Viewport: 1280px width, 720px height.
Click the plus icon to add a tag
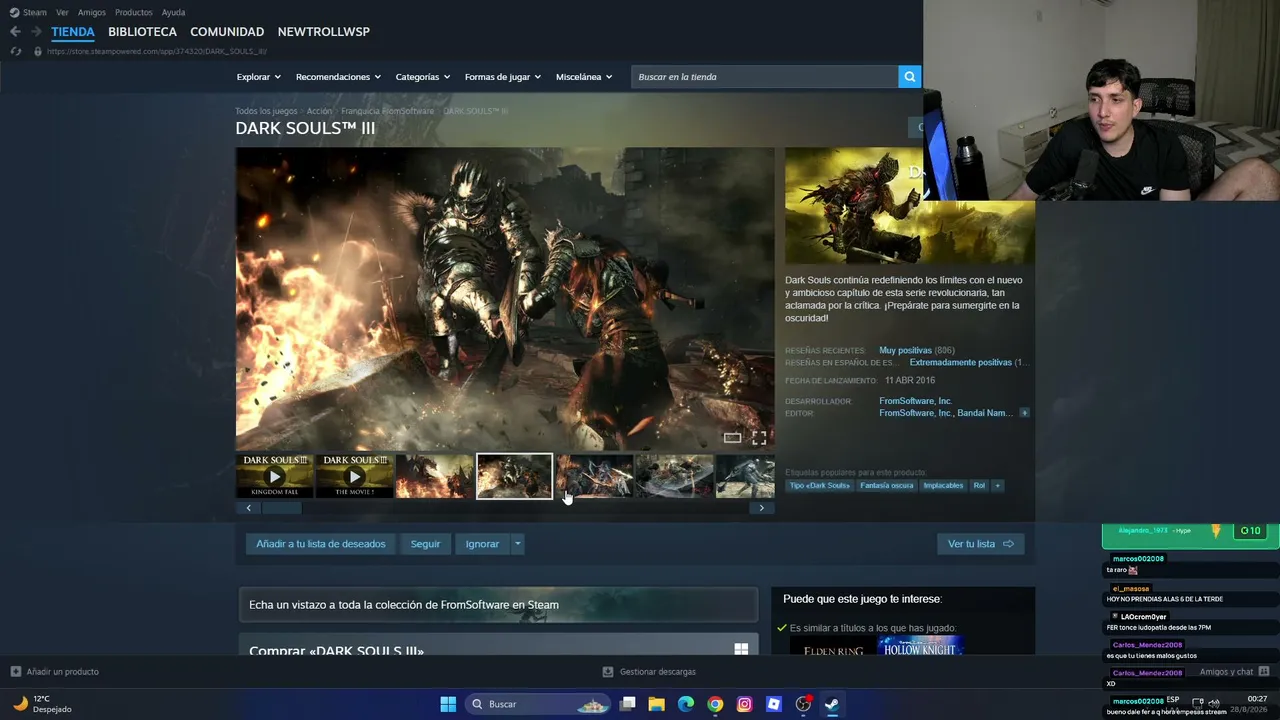coord(997,486)
